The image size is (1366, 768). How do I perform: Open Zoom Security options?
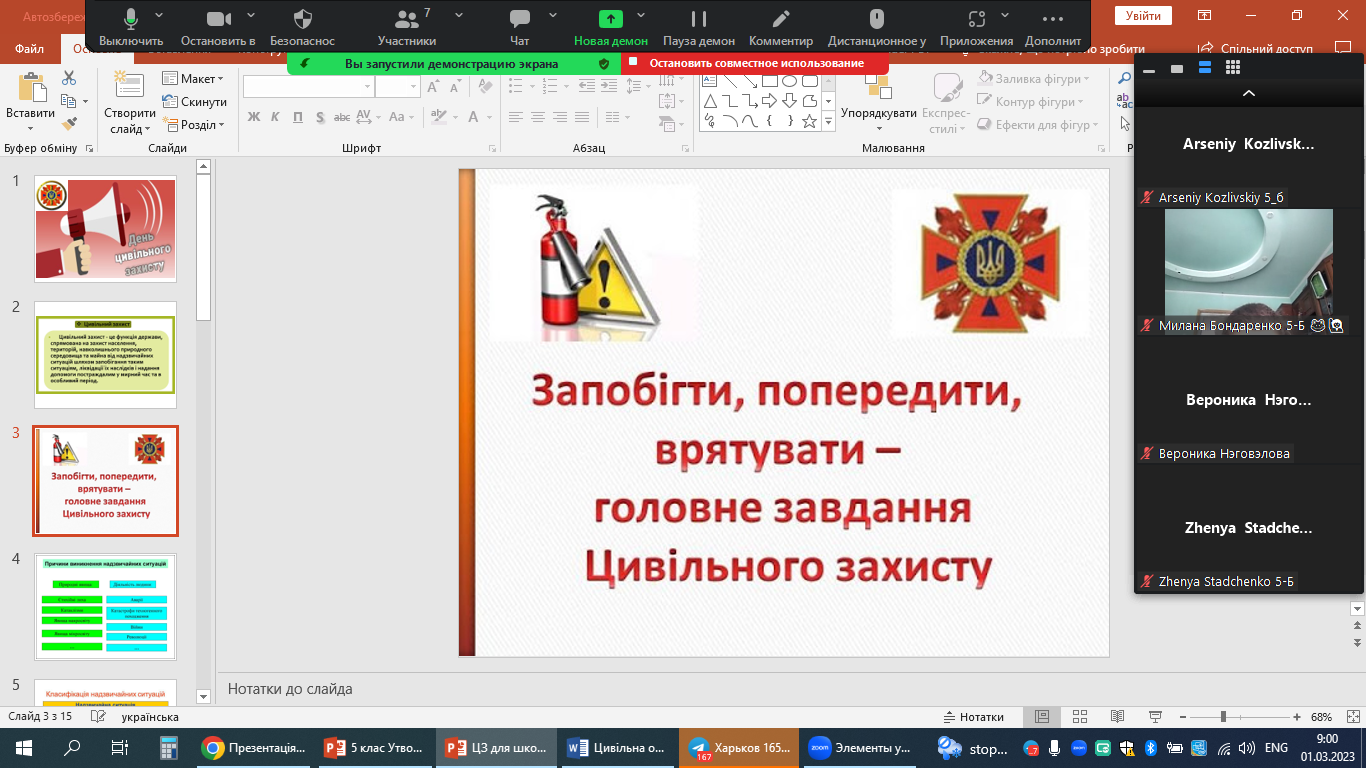pyautogui.click(x=303, y=26)
